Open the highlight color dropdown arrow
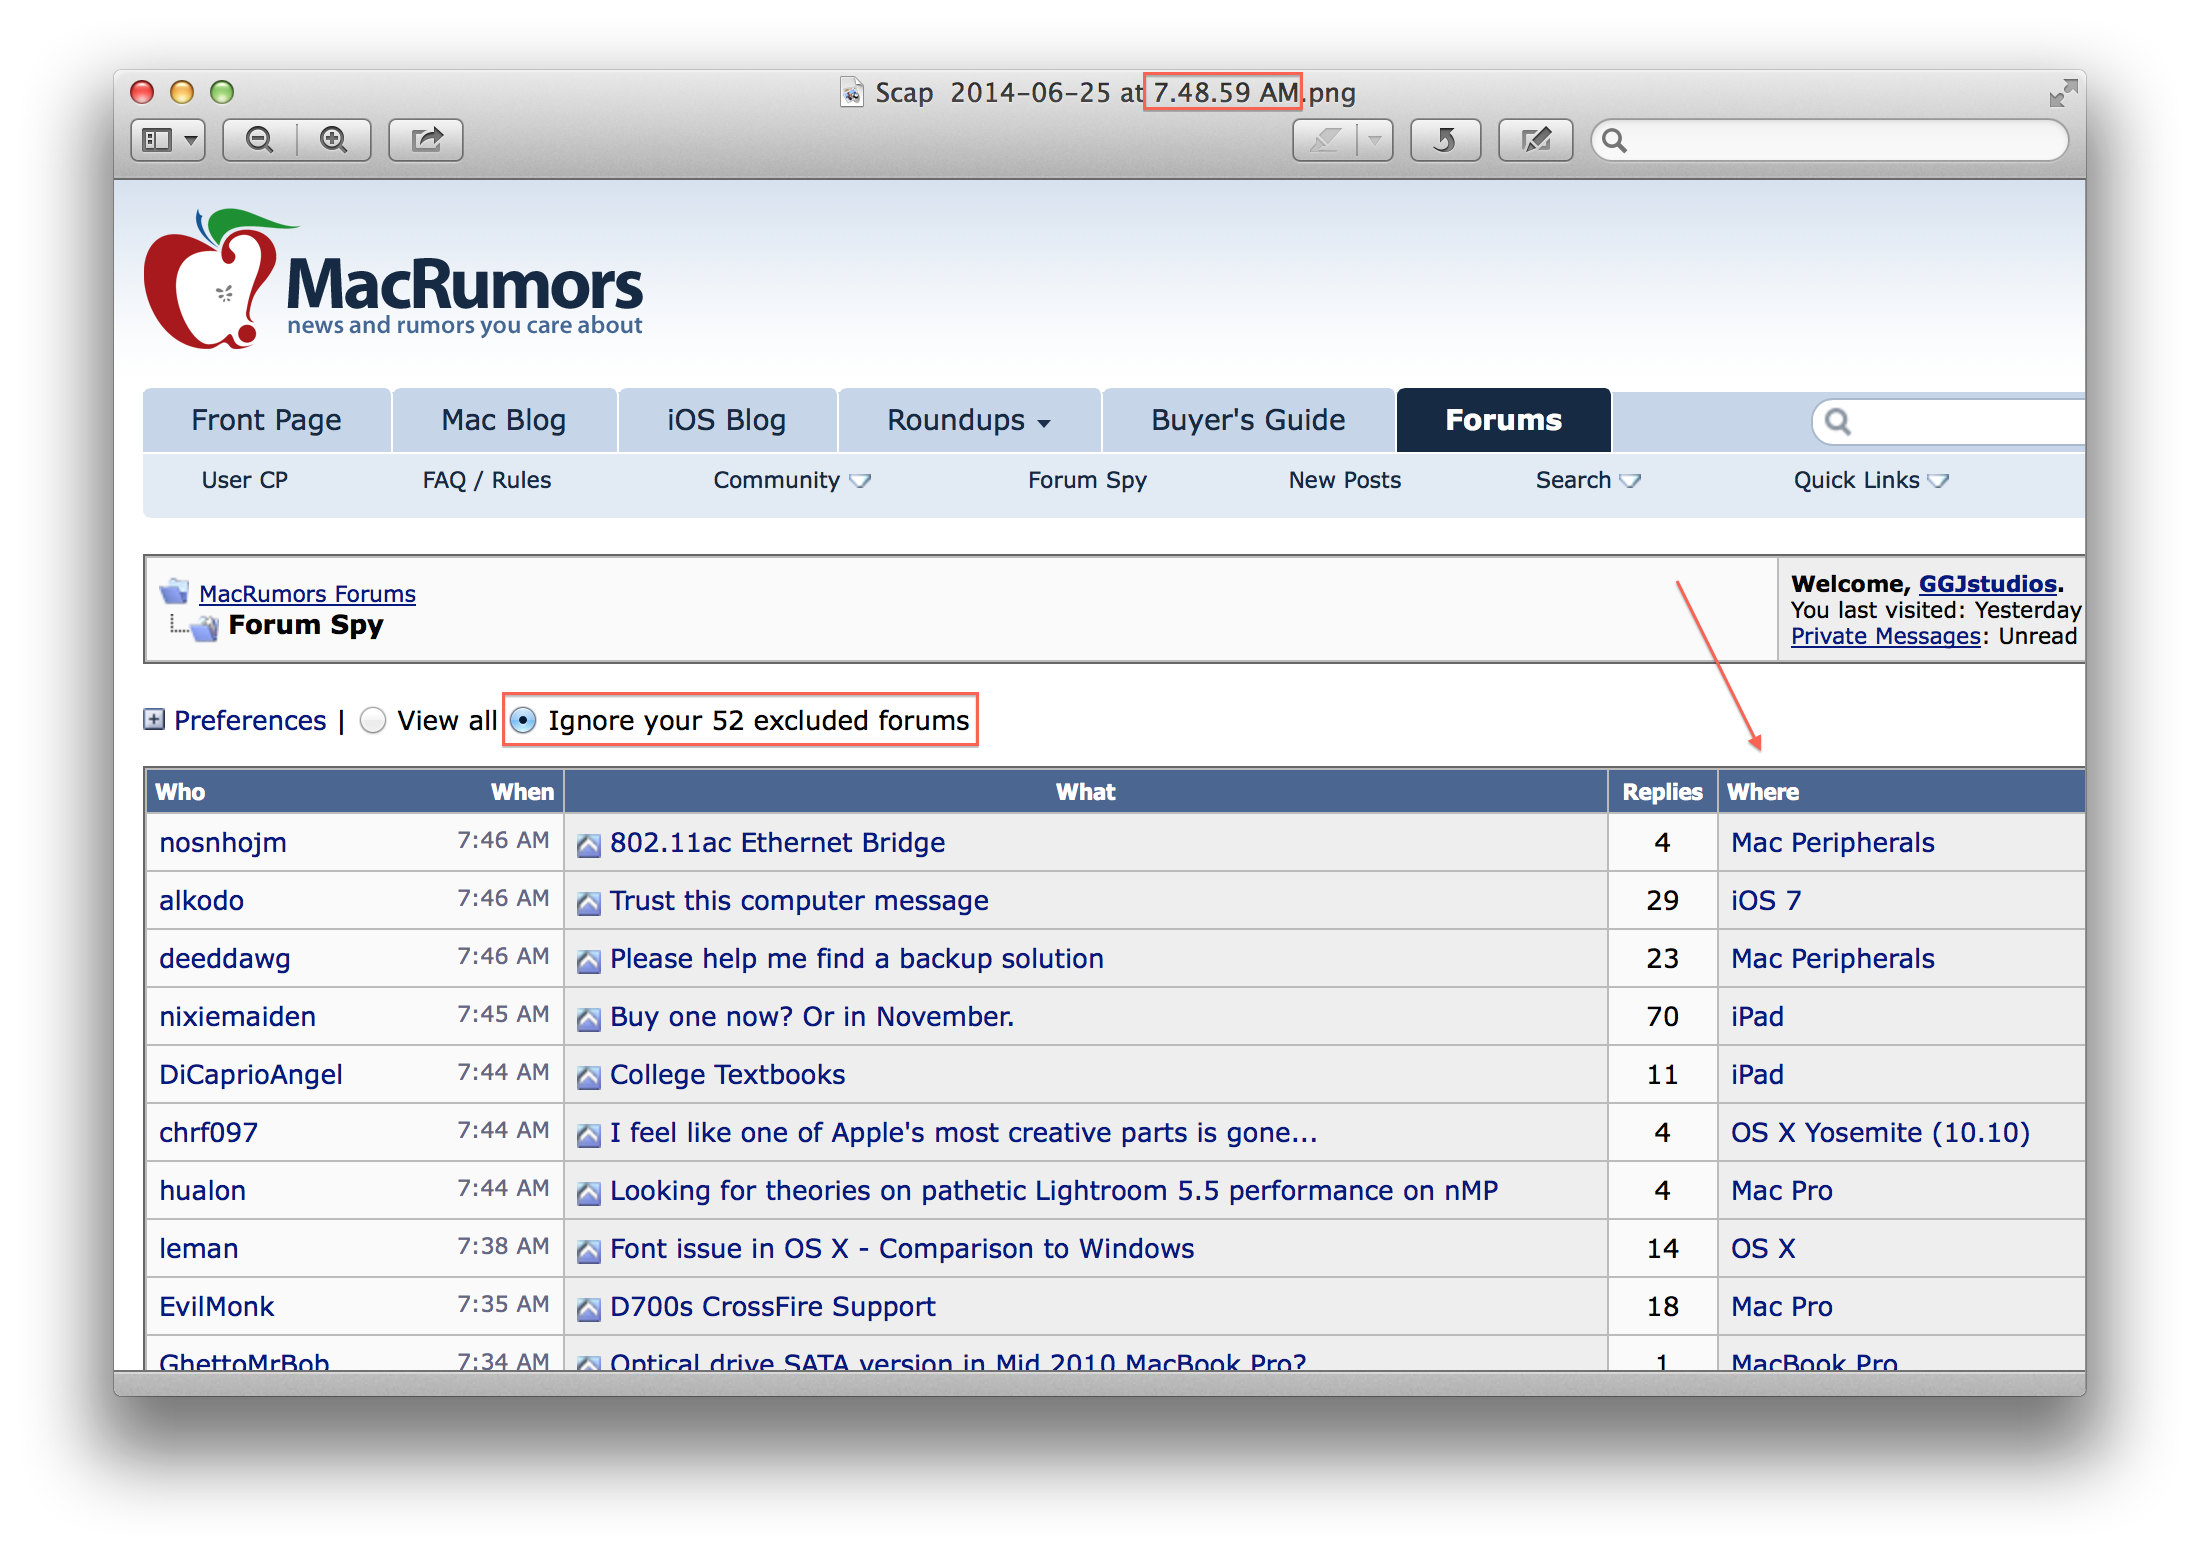Viewport: 2200px width, 1554px height. click(1375, 140)
